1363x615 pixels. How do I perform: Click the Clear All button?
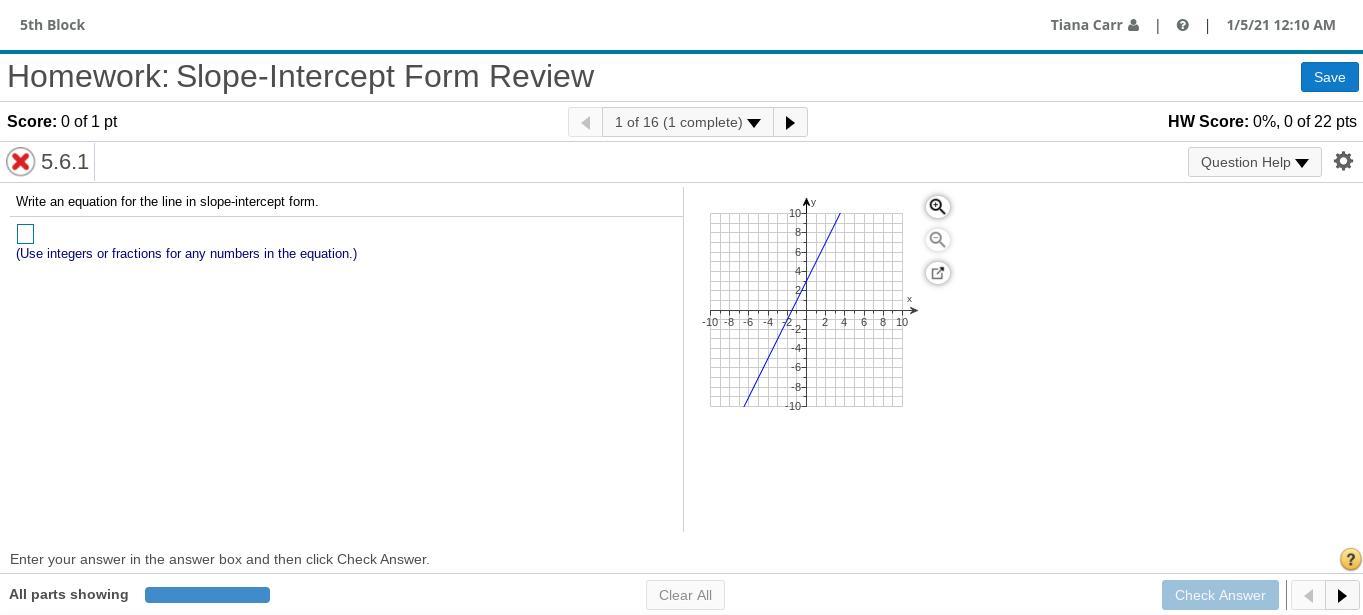(685, 595)
